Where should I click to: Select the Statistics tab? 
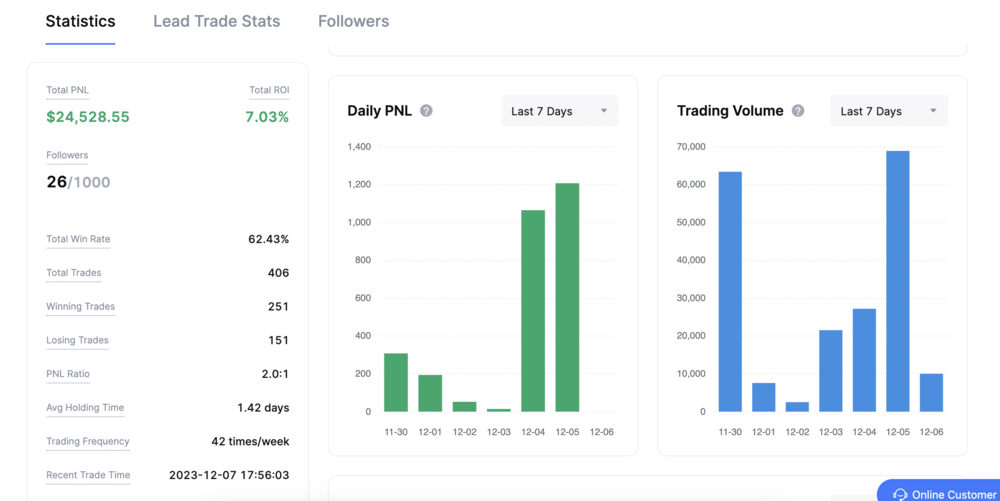(80, 21)
